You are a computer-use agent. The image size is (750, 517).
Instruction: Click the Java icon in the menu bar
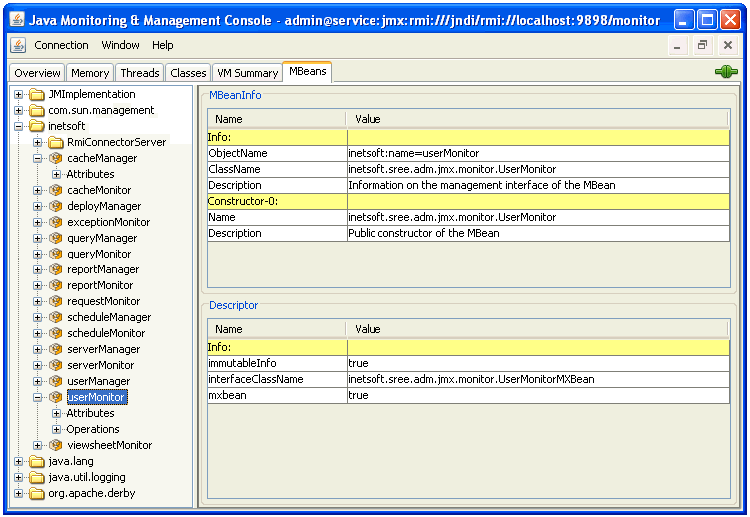[18, 45]
